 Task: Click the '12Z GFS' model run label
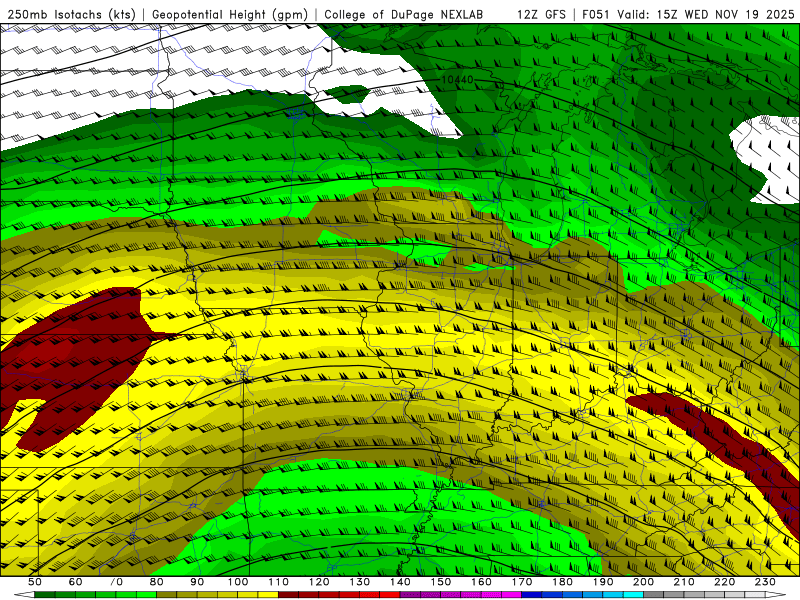pyautogui.click(x=541, y=15)
